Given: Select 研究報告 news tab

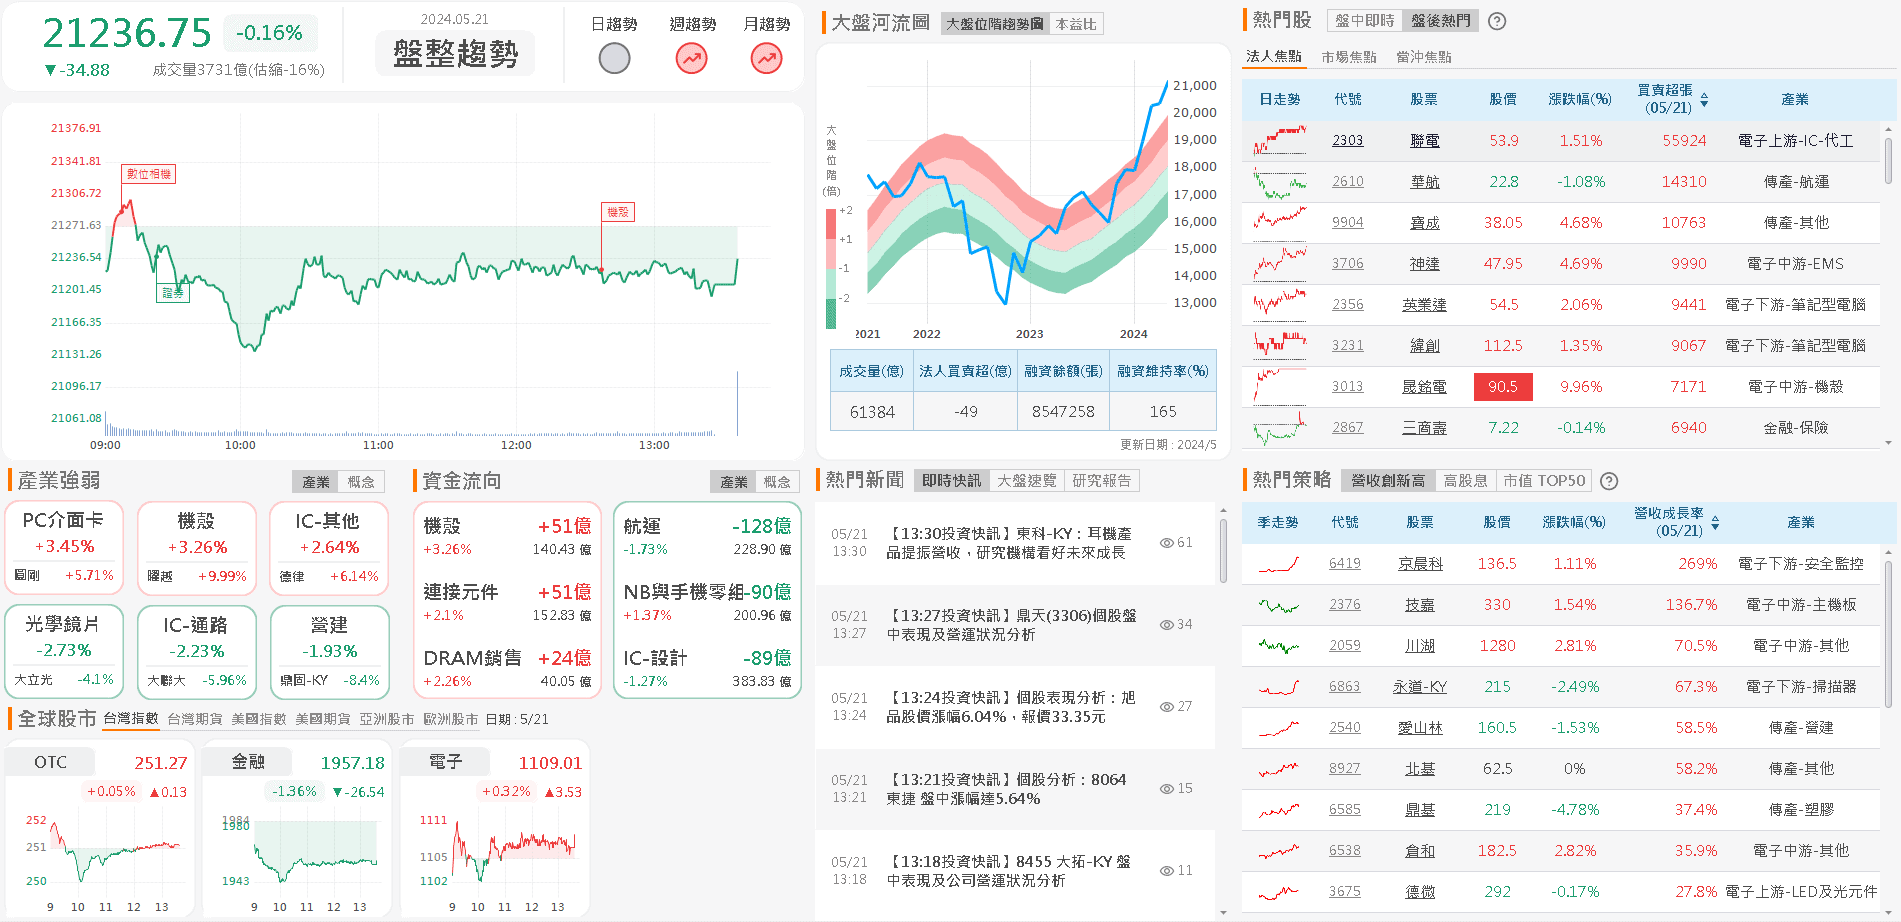Looking at the screenshot, I should point(1102,481).
